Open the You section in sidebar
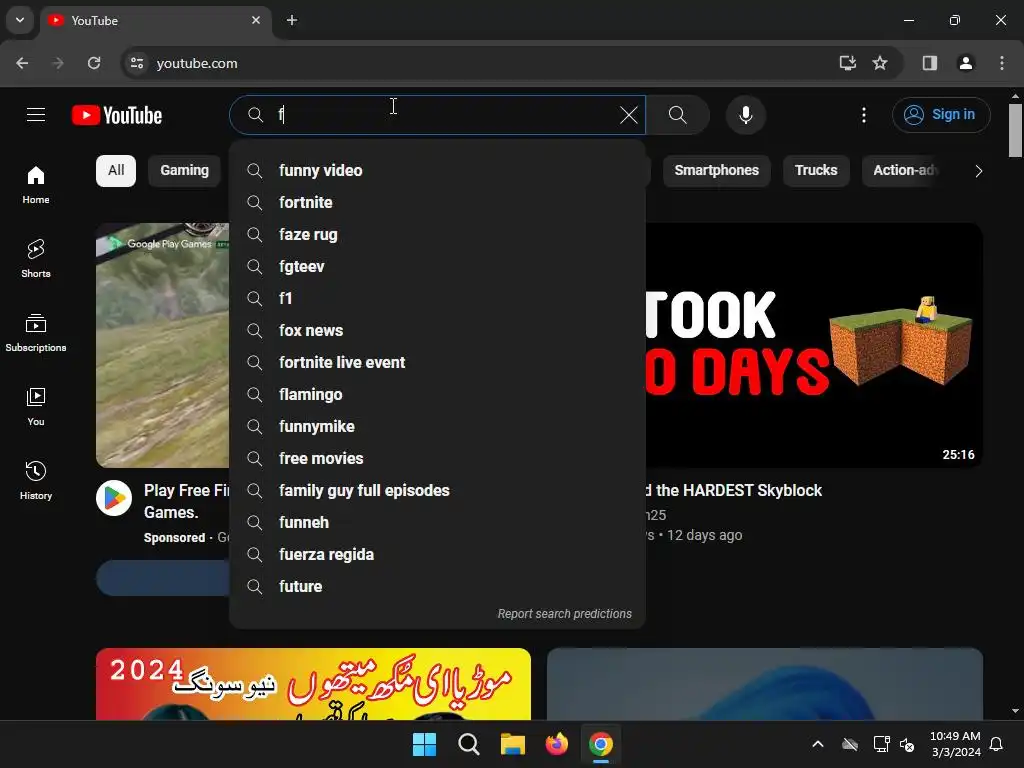This screenshot has width=1024, height=768. [x=36, y=406]
